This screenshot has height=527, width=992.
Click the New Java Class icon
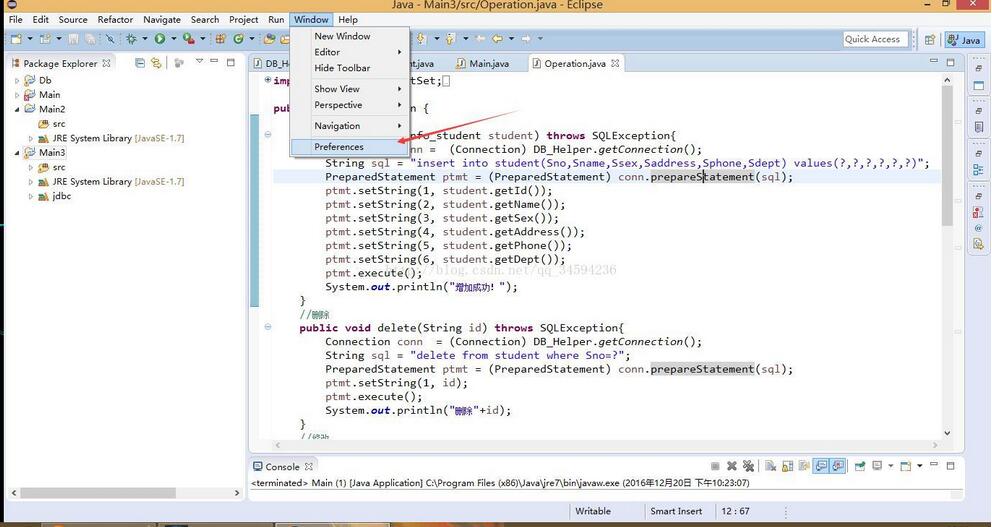tap(239, 39)
